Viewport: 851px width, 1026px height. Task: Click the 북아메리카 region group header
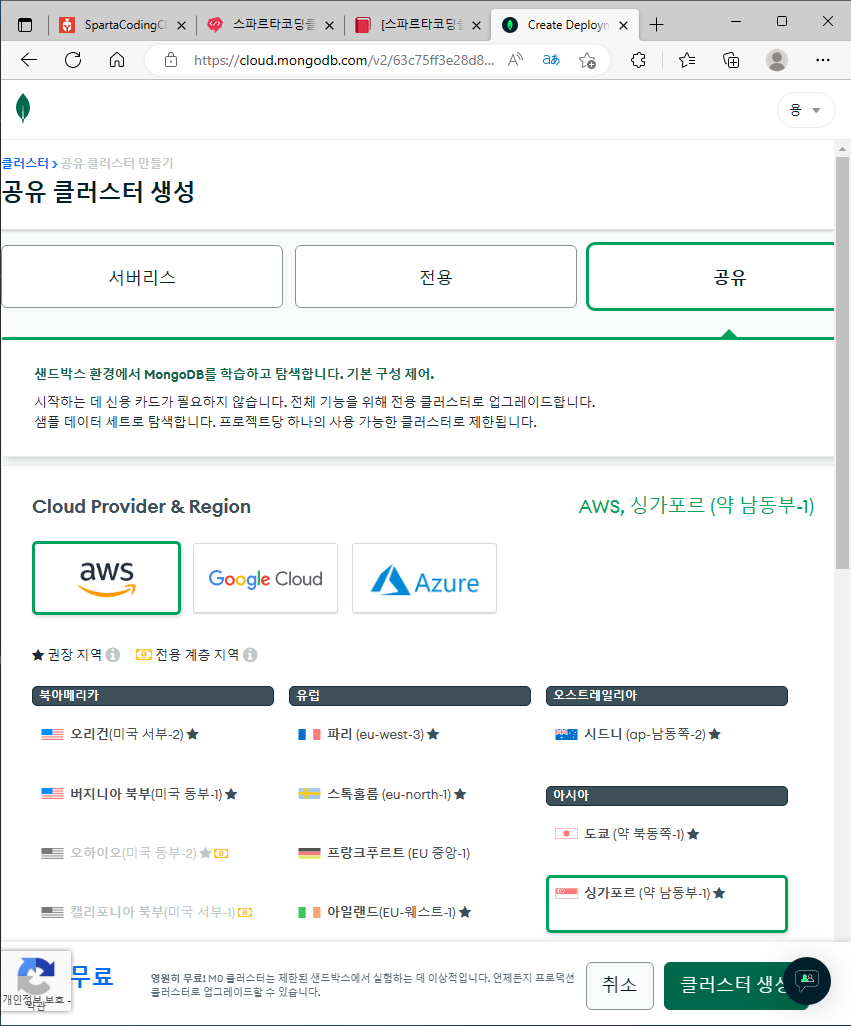[152, 696]
